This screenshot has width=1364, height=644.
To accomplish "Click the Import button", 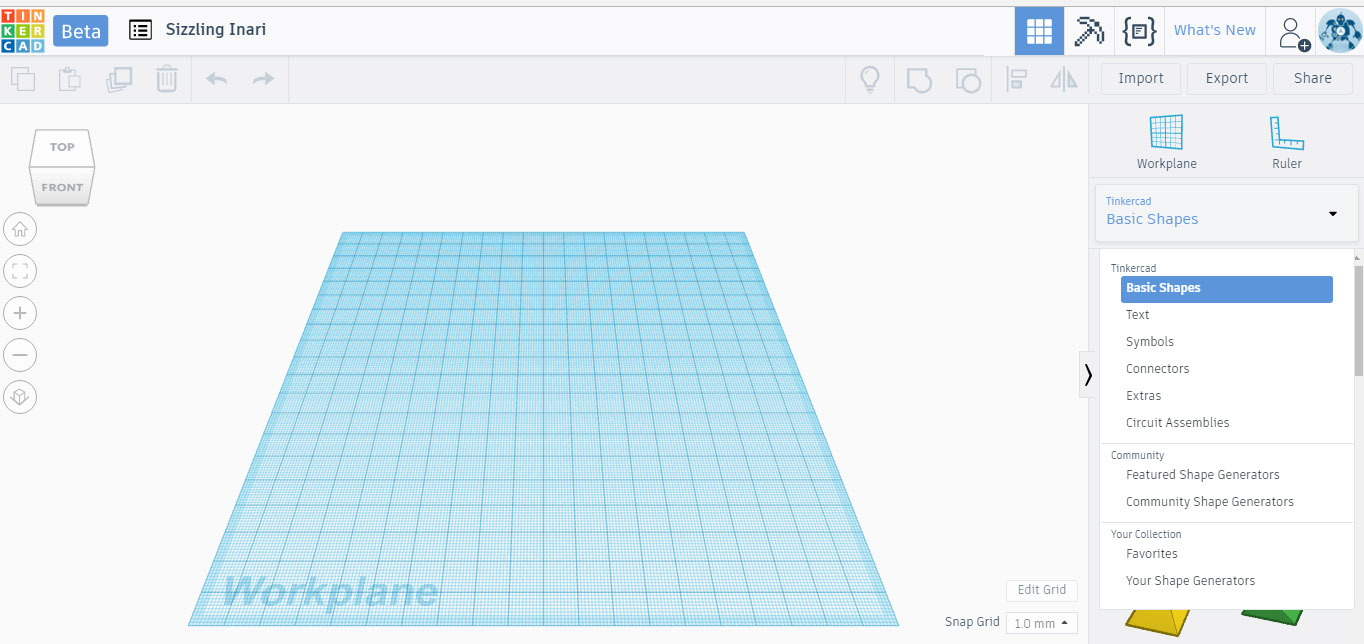I will (x=1141, y=79).
